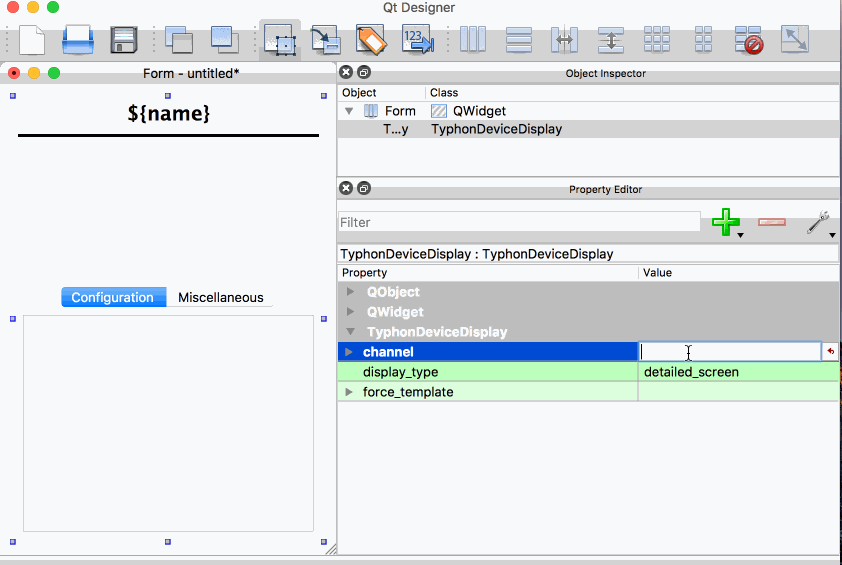842x565 pixels.
Task: Apply Lay Out in a Grid
Action: pyautogui.click(x=657, y=40)
